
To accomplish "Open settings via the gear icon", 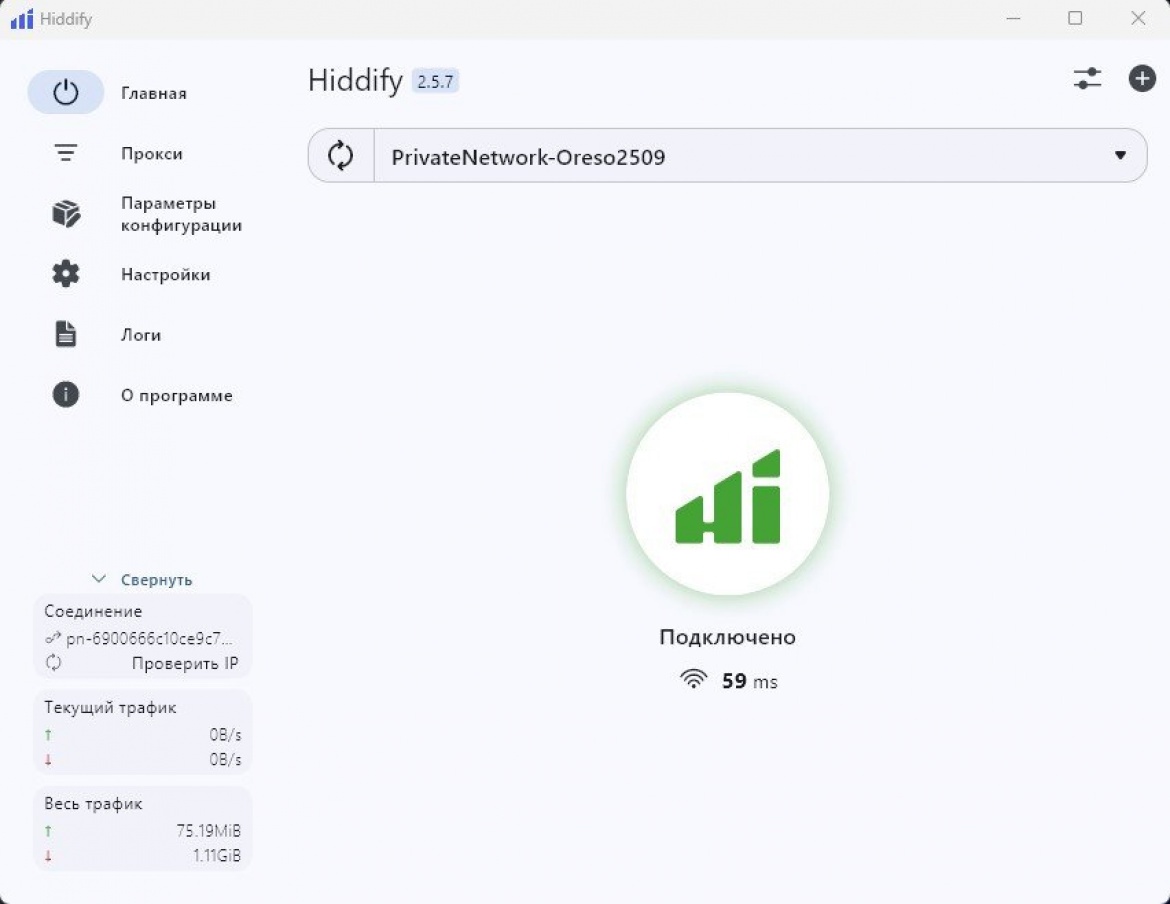I will click(x=66, y=274).
